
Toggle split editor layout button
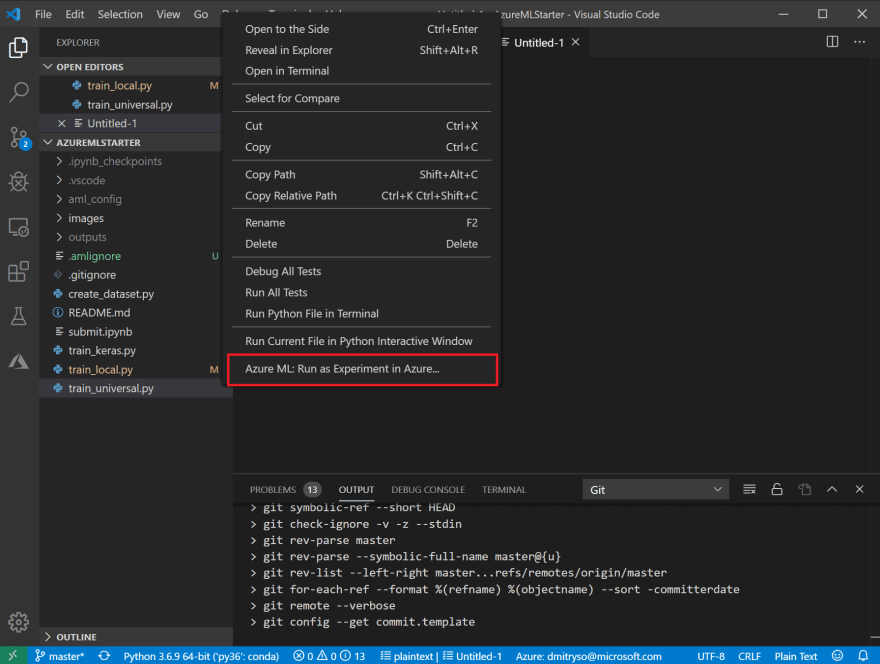point(832,42)
